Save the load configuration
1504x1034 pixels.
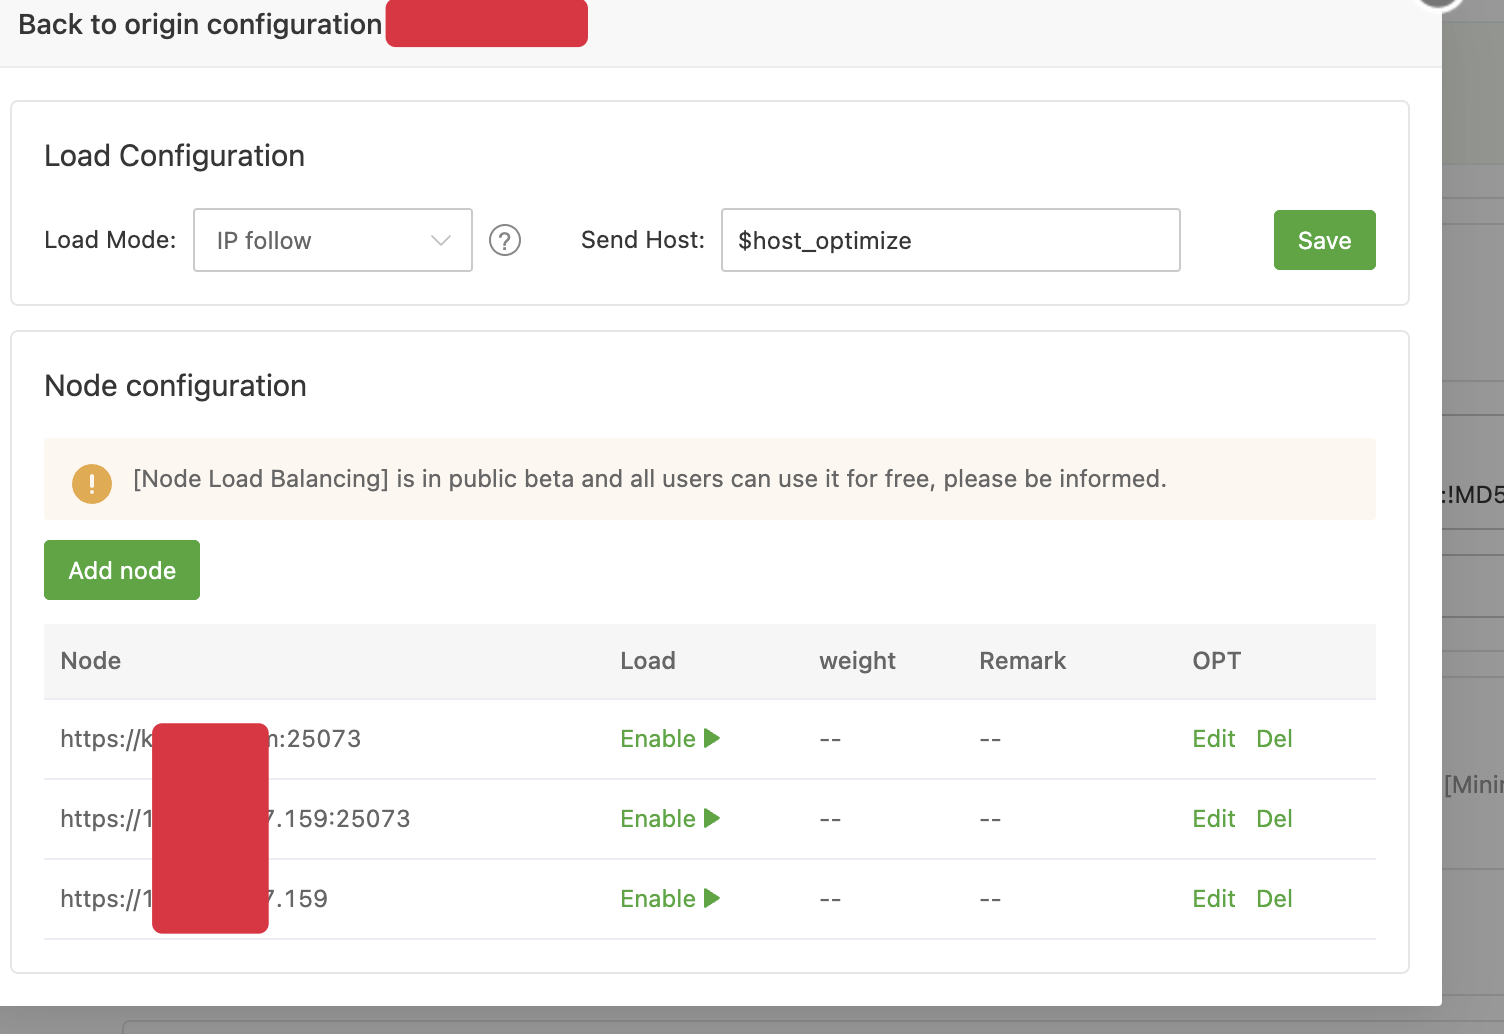tap(1324, 241)
